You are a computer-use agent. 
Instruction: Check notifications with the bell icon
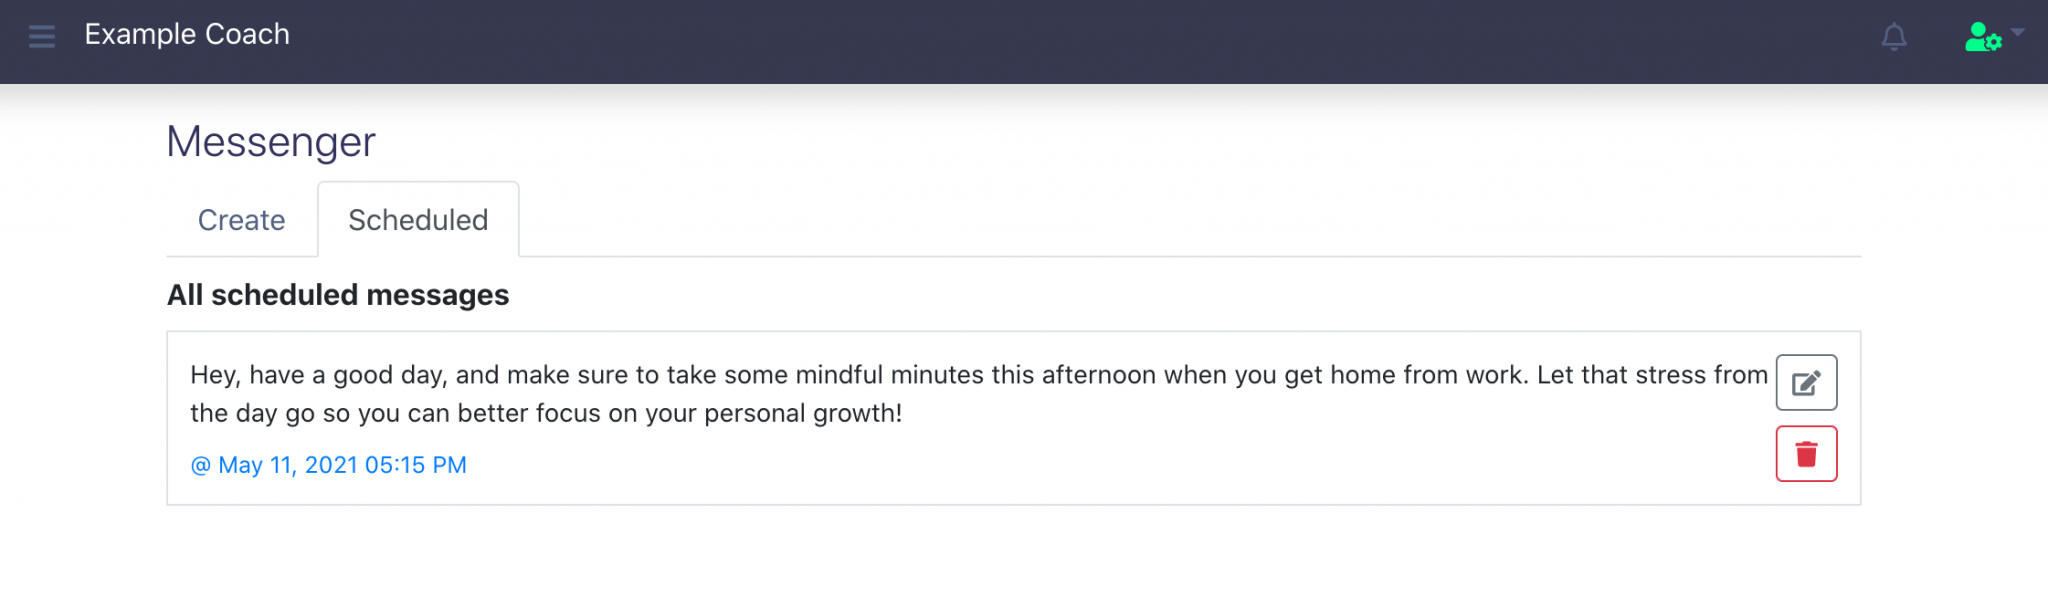click(x=1895, y=37)
